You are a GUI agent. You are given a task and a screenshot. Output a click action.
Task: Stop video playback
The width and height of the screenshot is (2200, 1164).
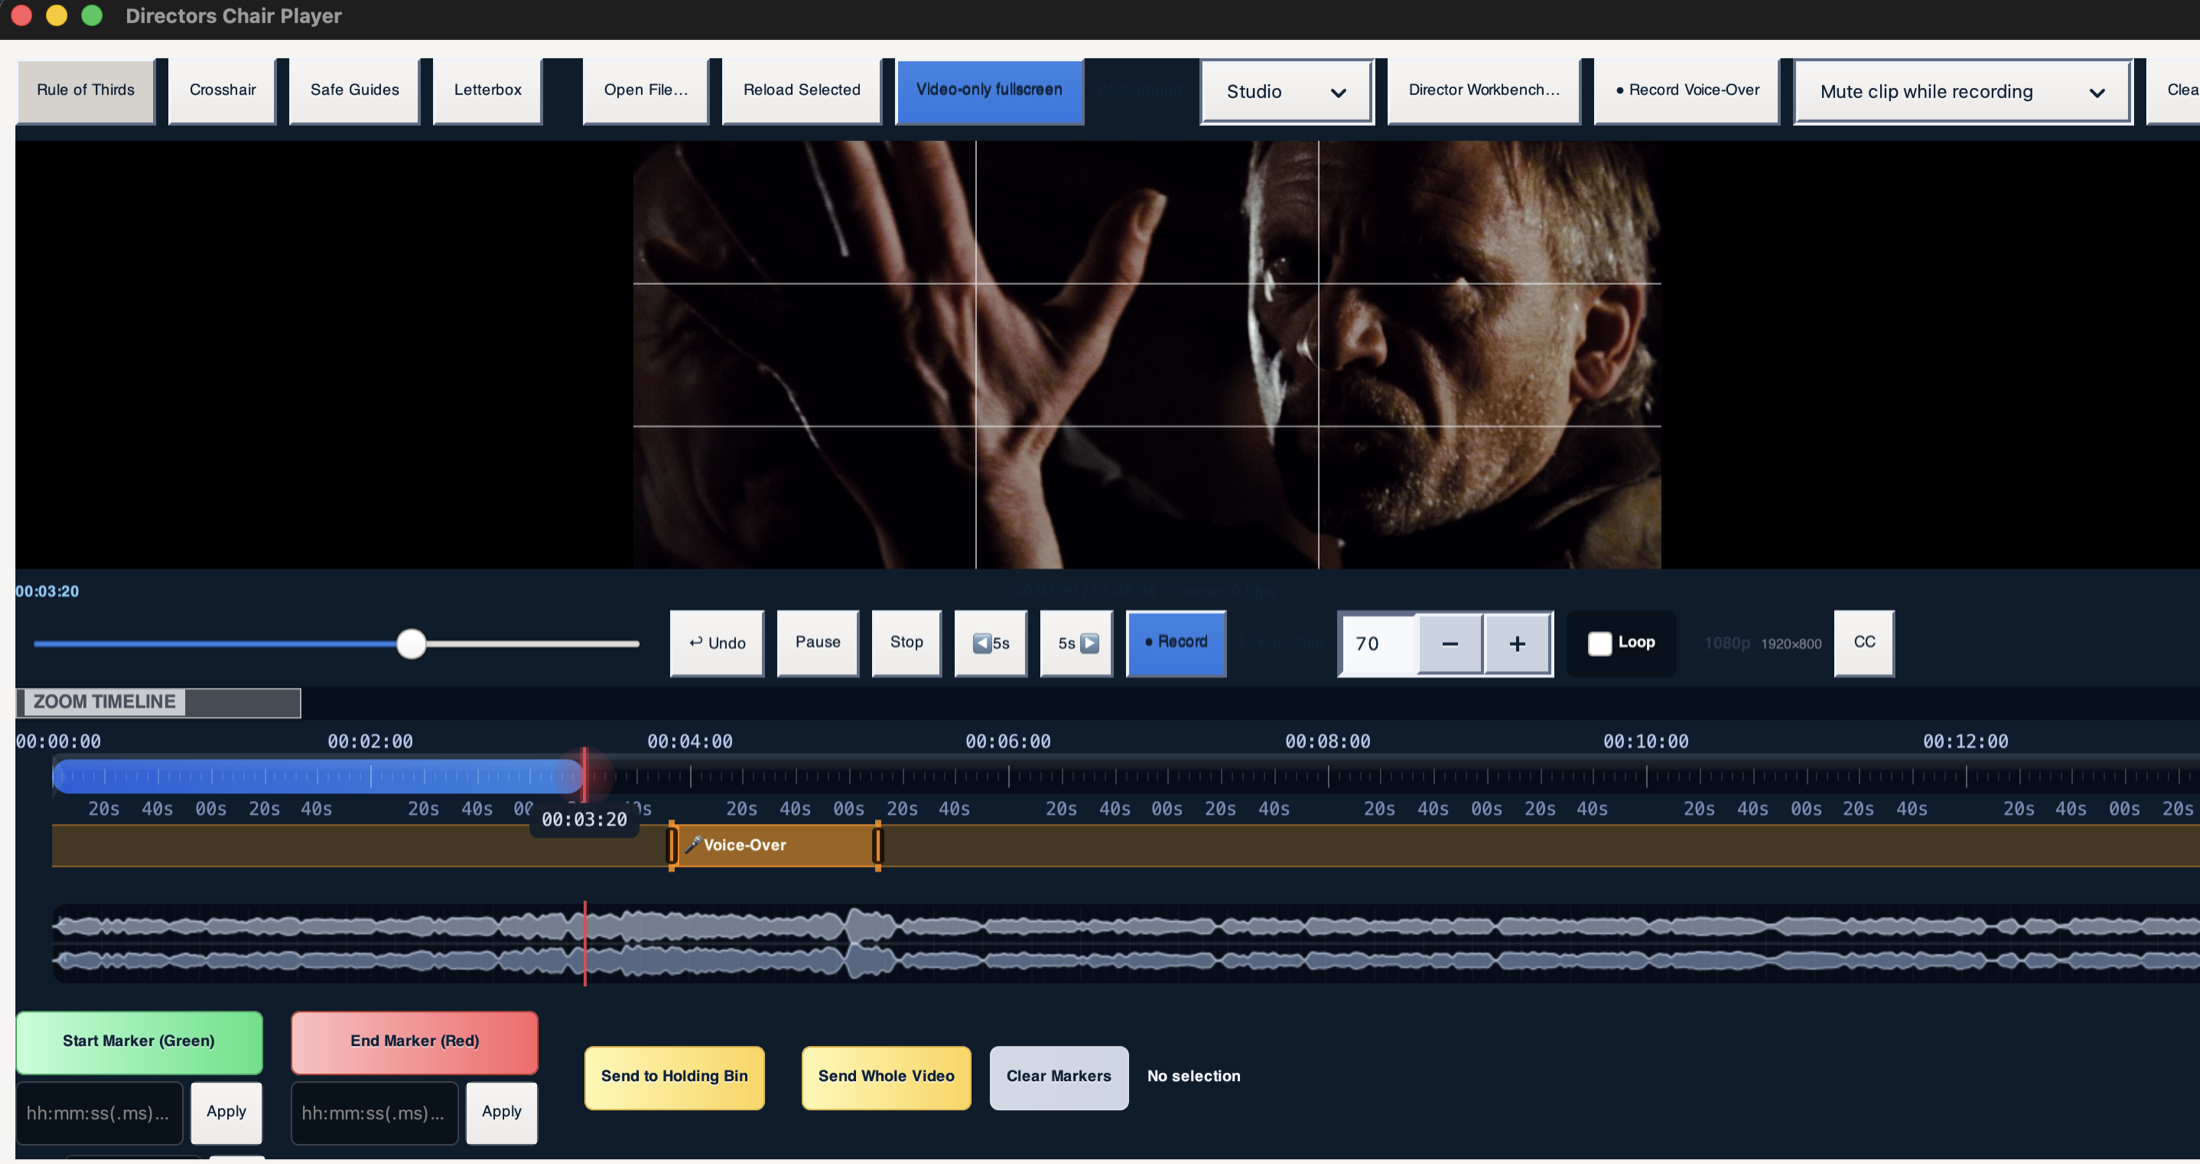click(906, 643)
